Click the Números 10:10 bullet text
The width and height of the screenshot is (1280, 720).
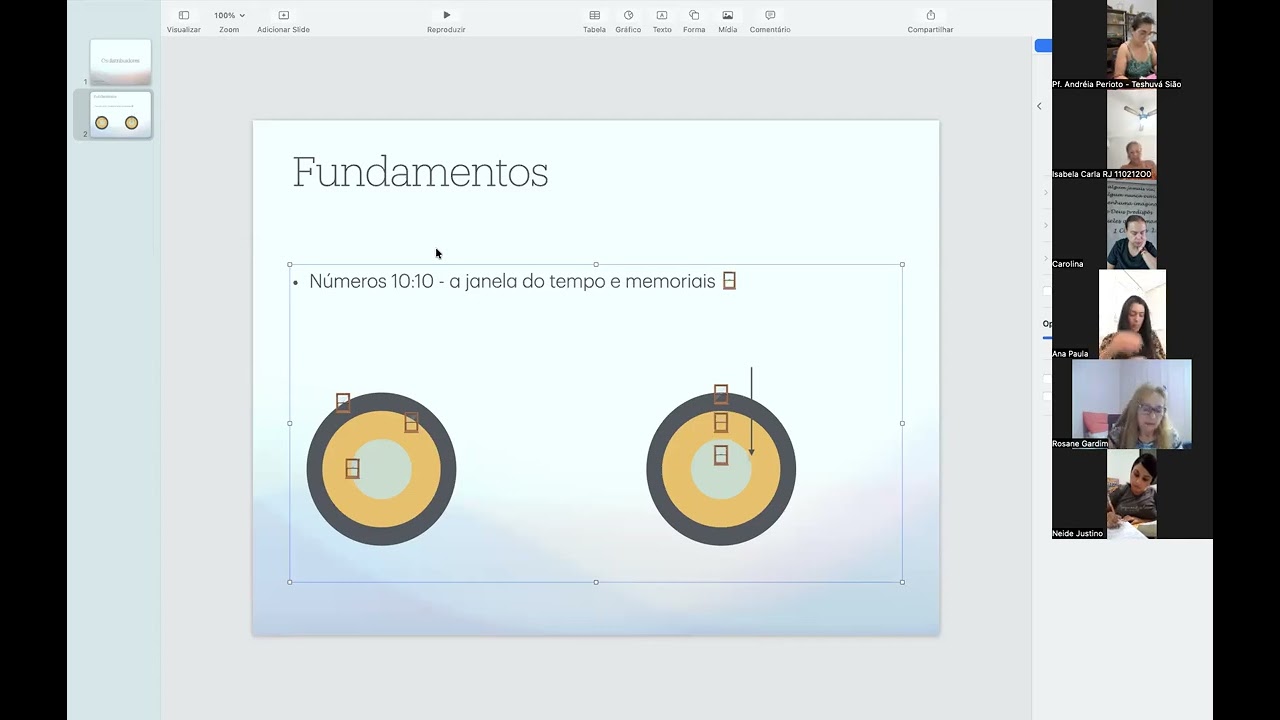pyautogui.click(x=512, y=281)
